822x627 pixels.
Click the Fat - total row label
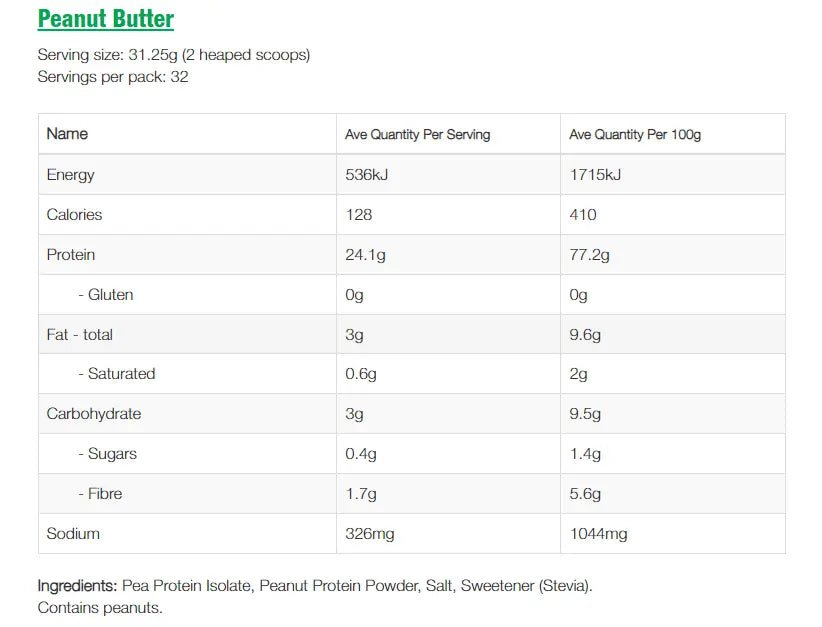tap(80, 335)
